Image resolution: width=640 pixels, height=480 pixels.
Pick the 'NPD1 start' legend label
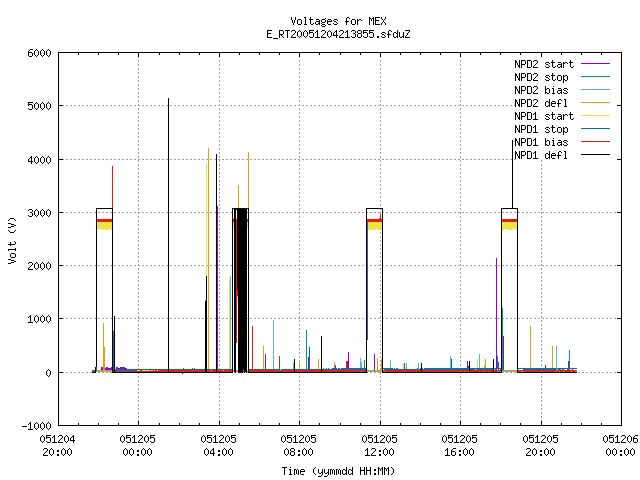coord(544,116)
